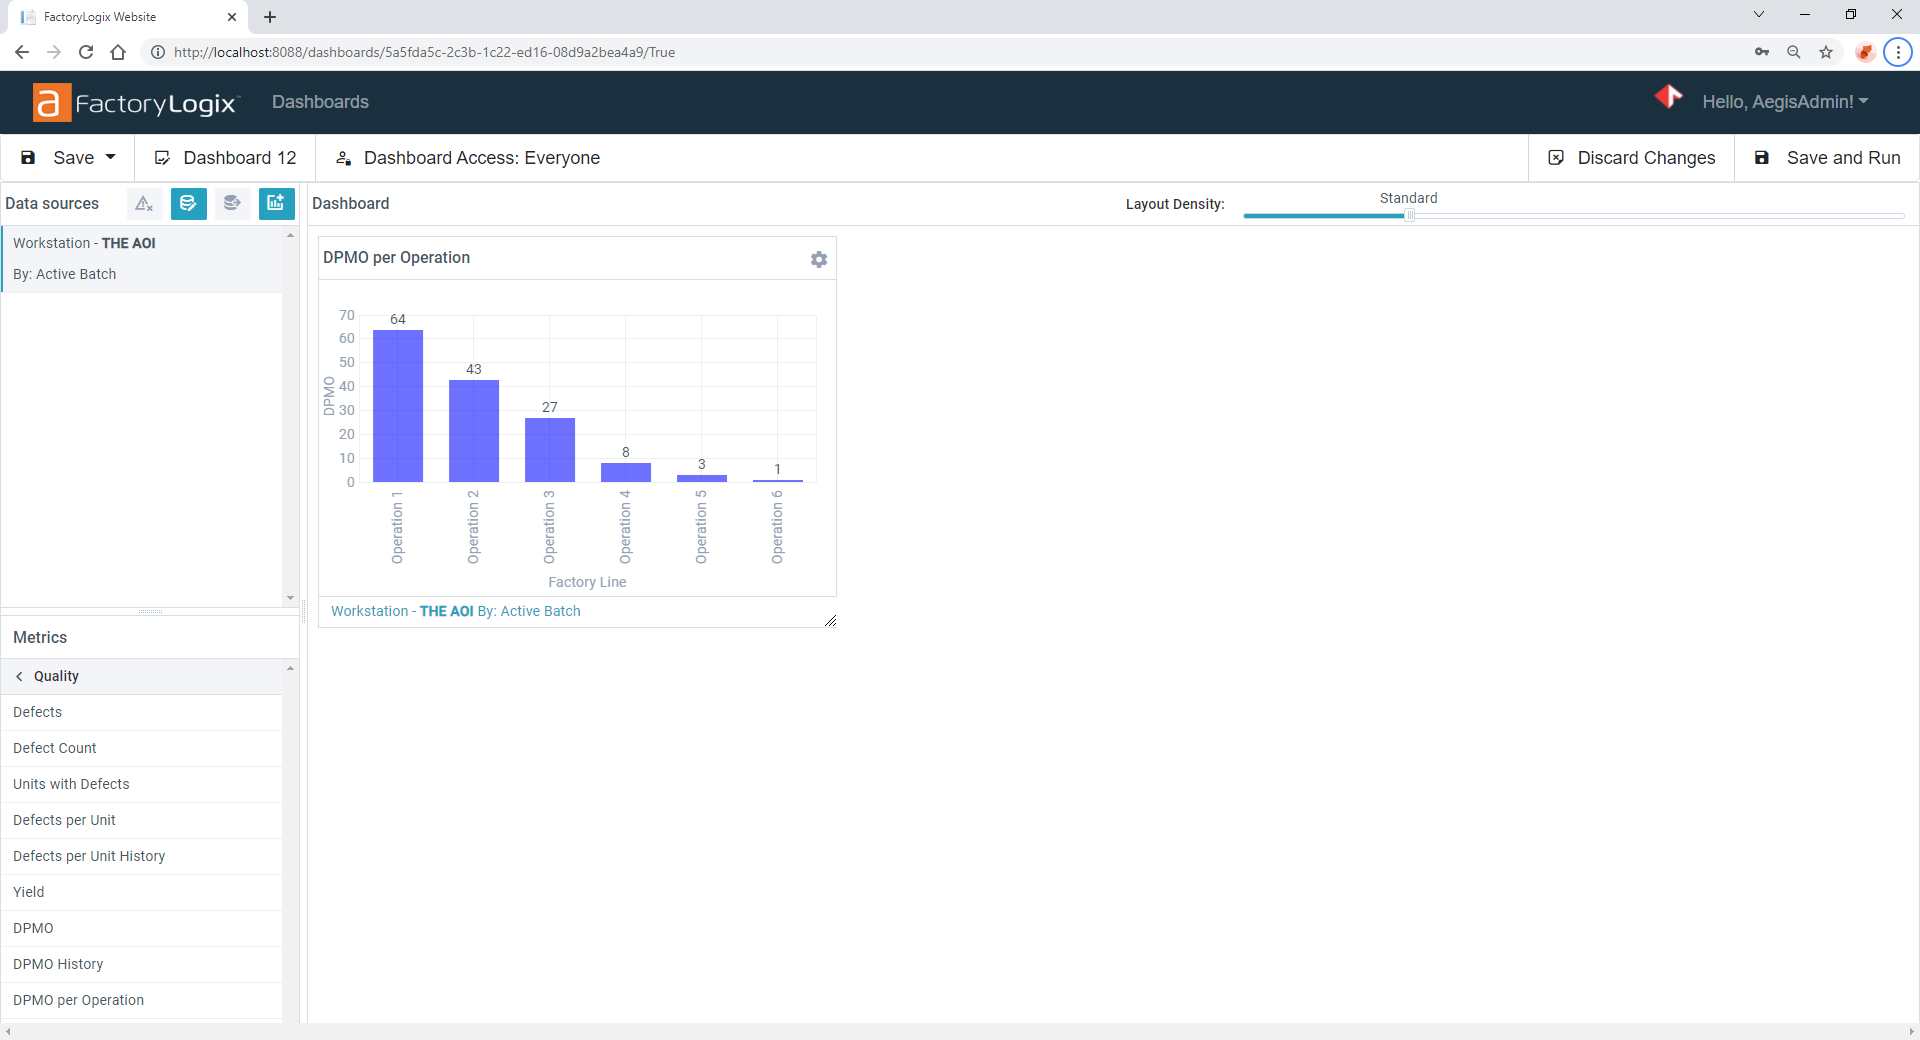1920x1040 pixels.
Task: Collapse the Quality metrics category
Action: (x=20, y=677)
